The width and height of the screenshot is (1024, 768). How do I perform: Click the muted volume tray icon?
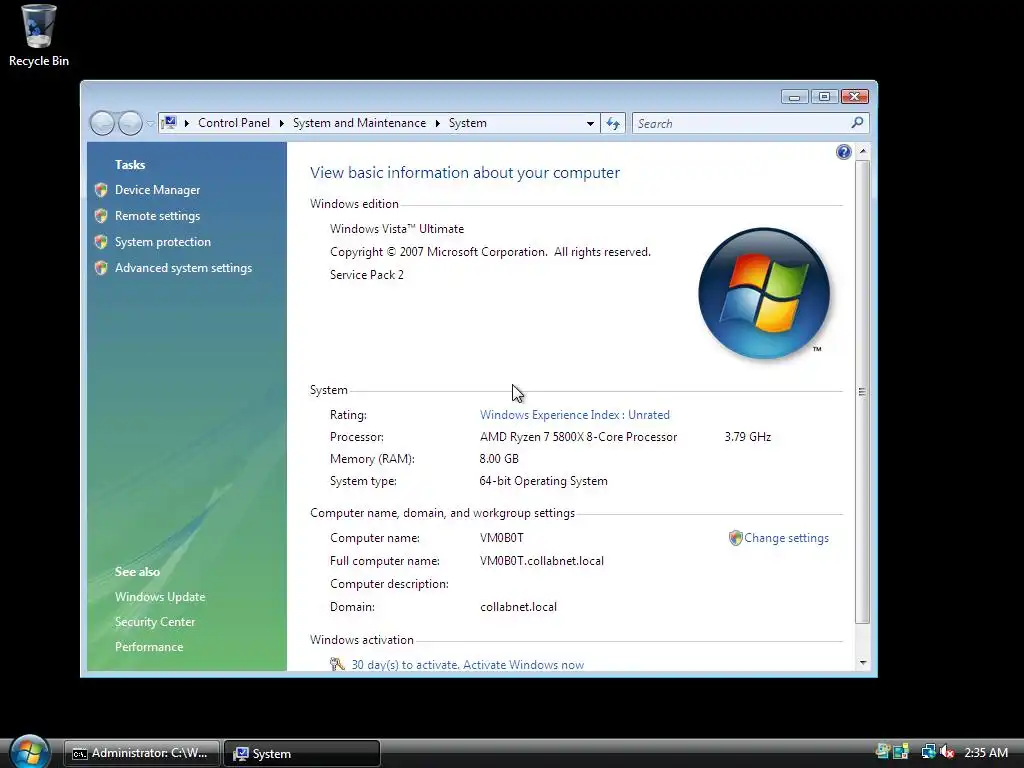point(947,752)
